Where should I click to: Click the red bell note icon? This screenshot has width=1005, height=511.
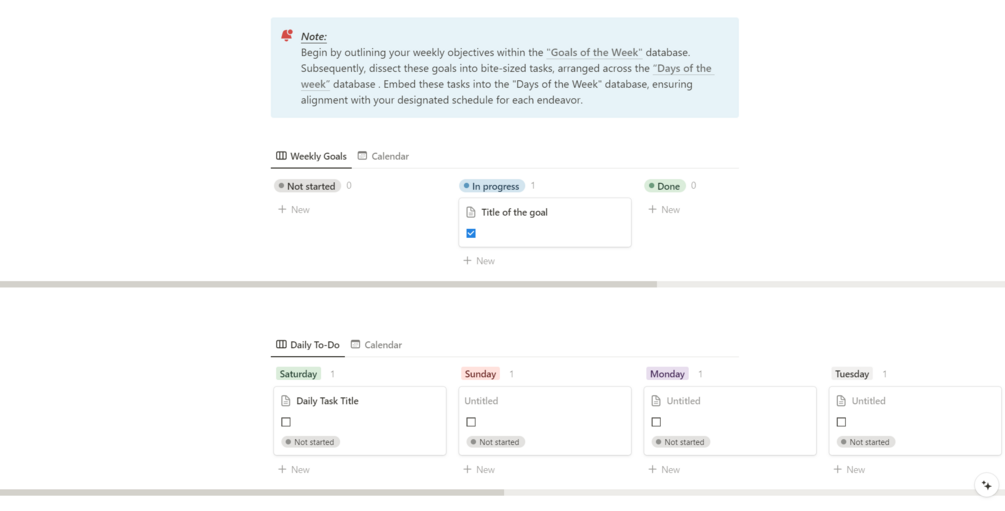287,36
